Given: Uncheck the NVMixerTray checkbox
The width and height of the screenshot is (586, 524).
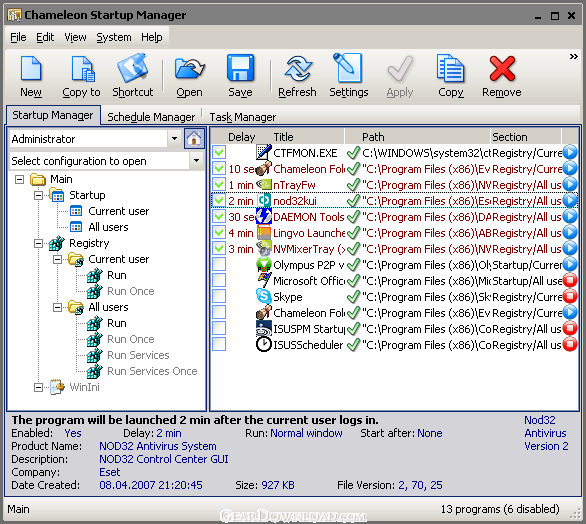Looking at the screenshot, I should click(219, 248).
